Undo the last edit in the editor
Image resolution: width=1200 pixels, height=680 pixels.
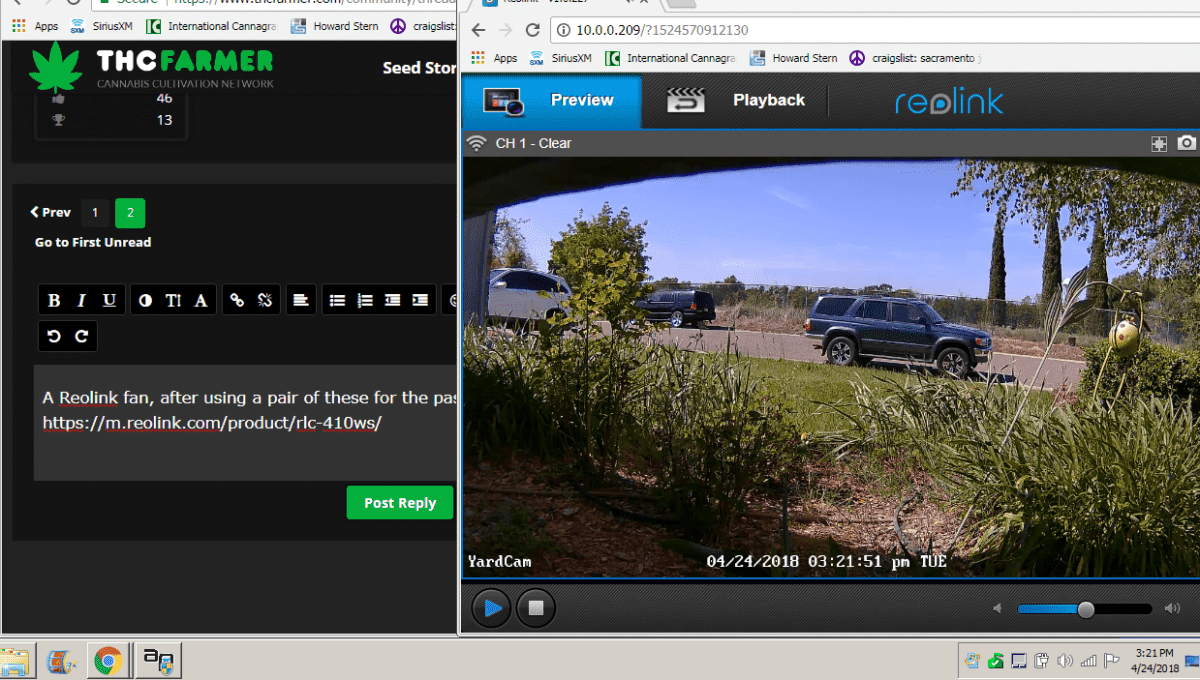click(x=54, y=337)
